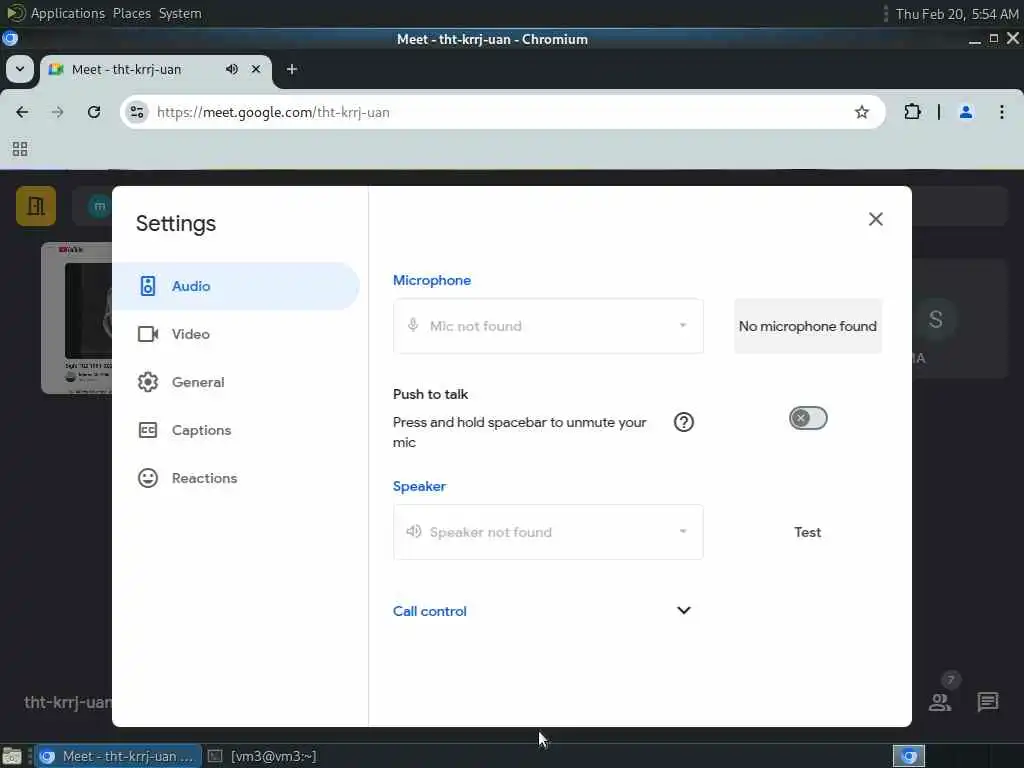The height and width of the screenshot is (768, 1024).
Task: Click the Chromium workspace switcher icon
Action: pyautogui.click(x=909, y=756)
